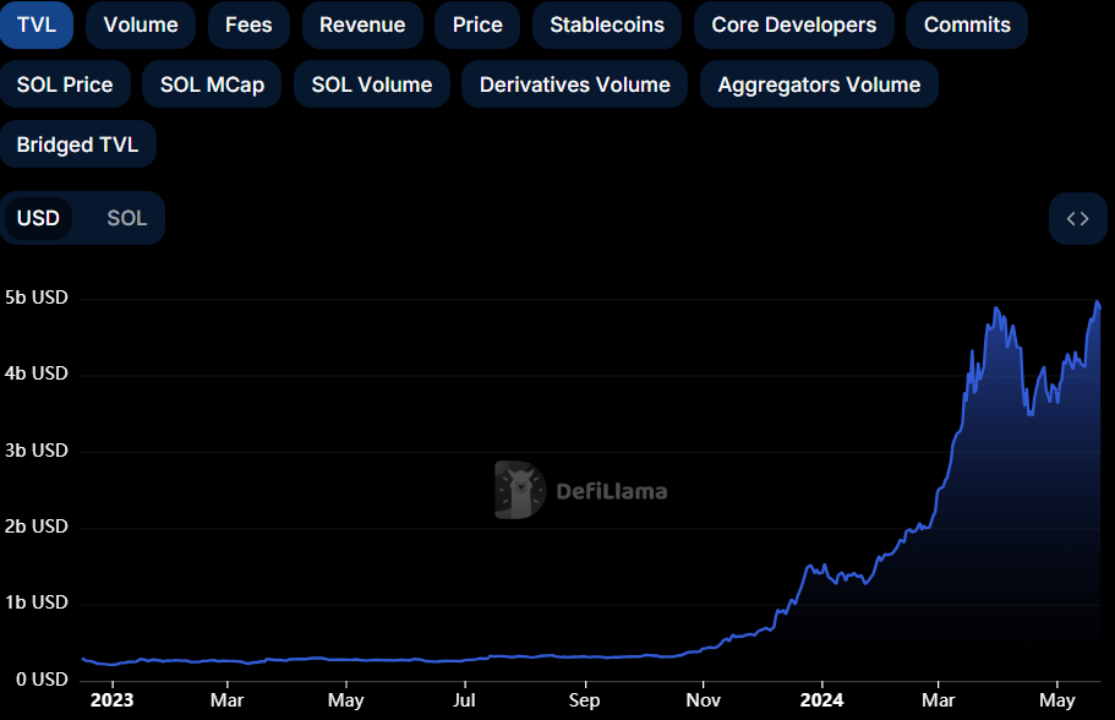Show Aggregators Volume on chart
The width and height of the screenshot is (1115, 720).
pos(819,85)
